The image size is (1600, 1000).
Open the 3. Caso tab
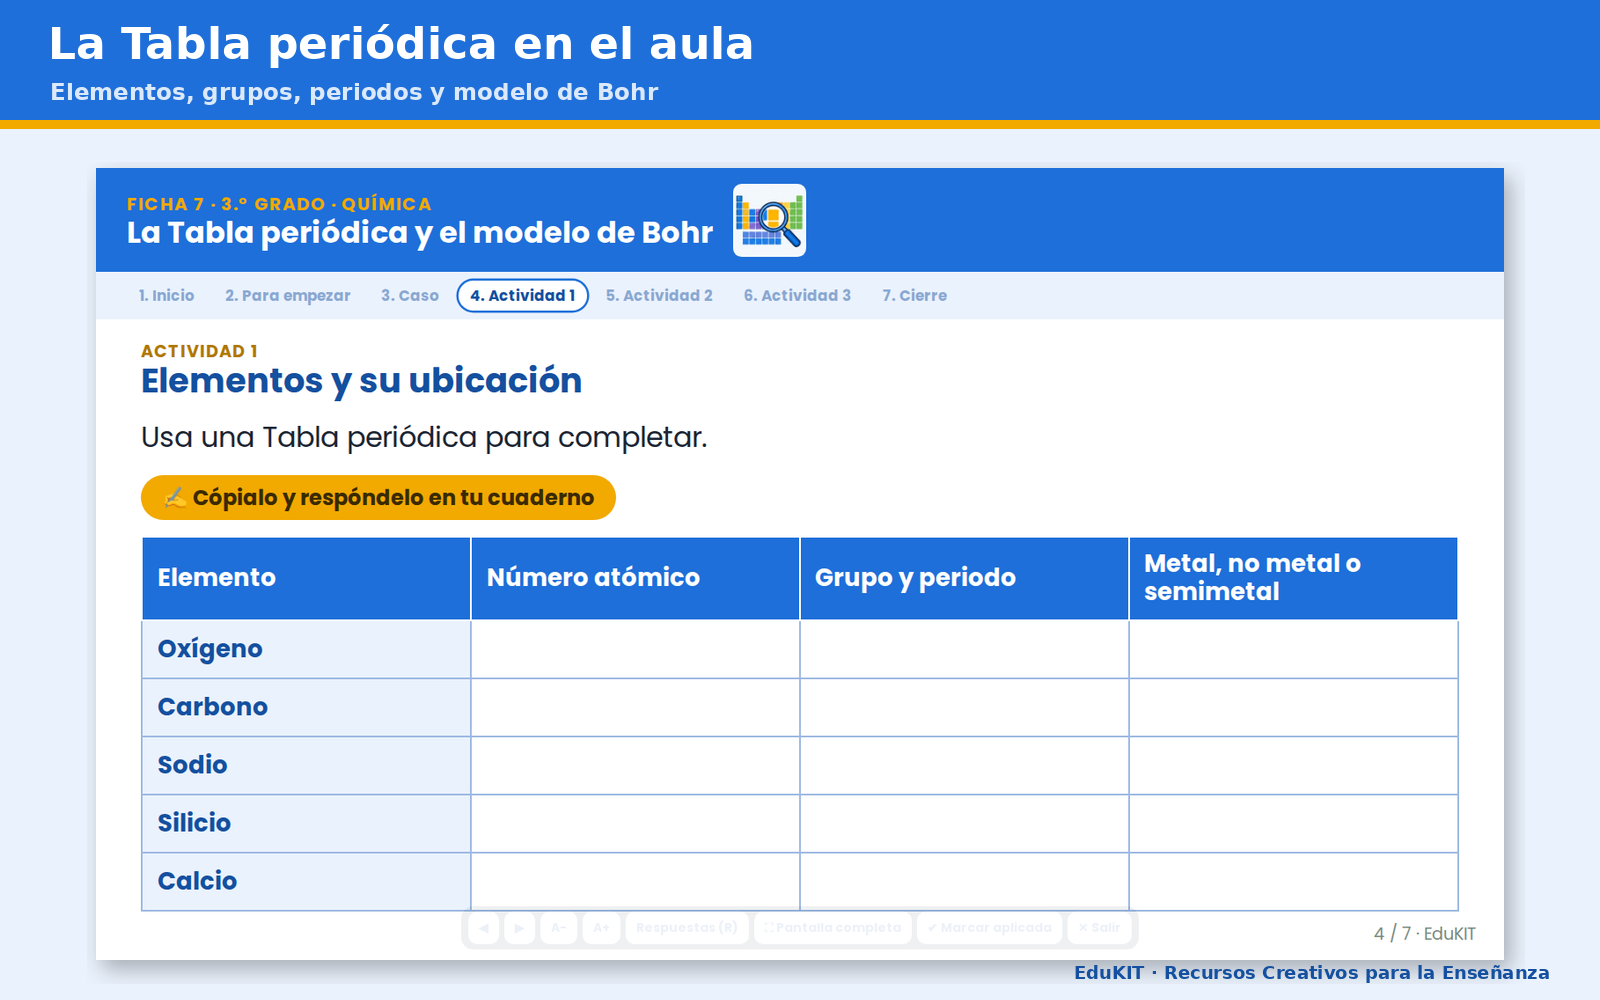(x=410, y=296)
